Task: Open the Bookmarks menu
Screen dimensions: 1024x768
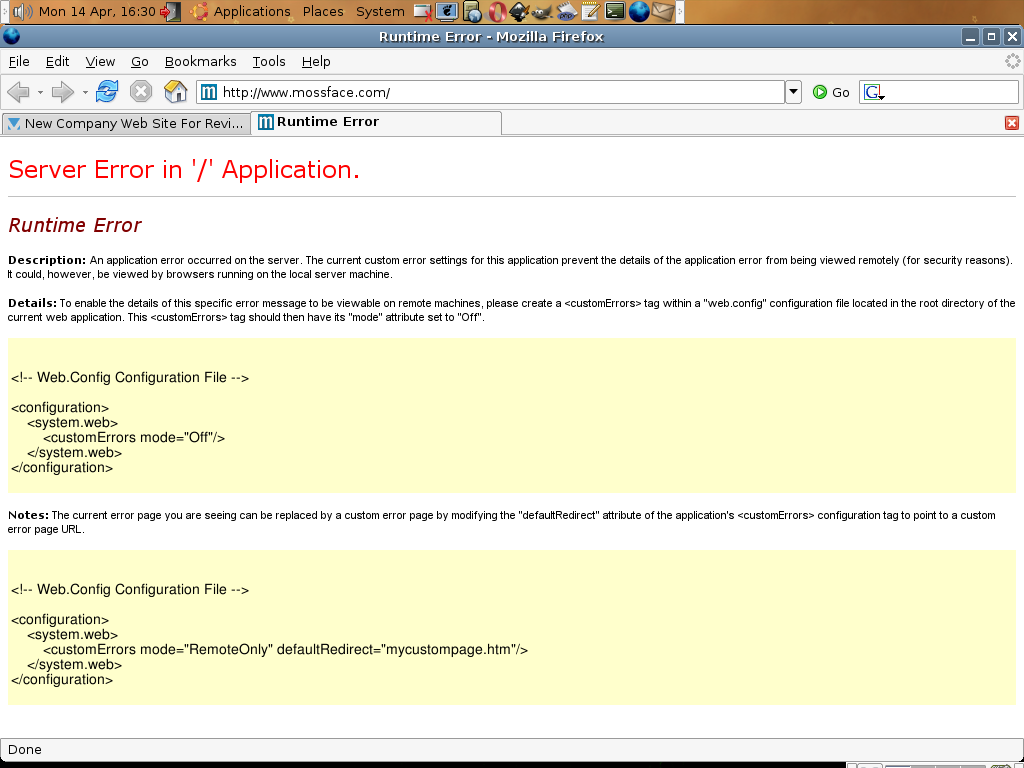Action: coord(200,61)
